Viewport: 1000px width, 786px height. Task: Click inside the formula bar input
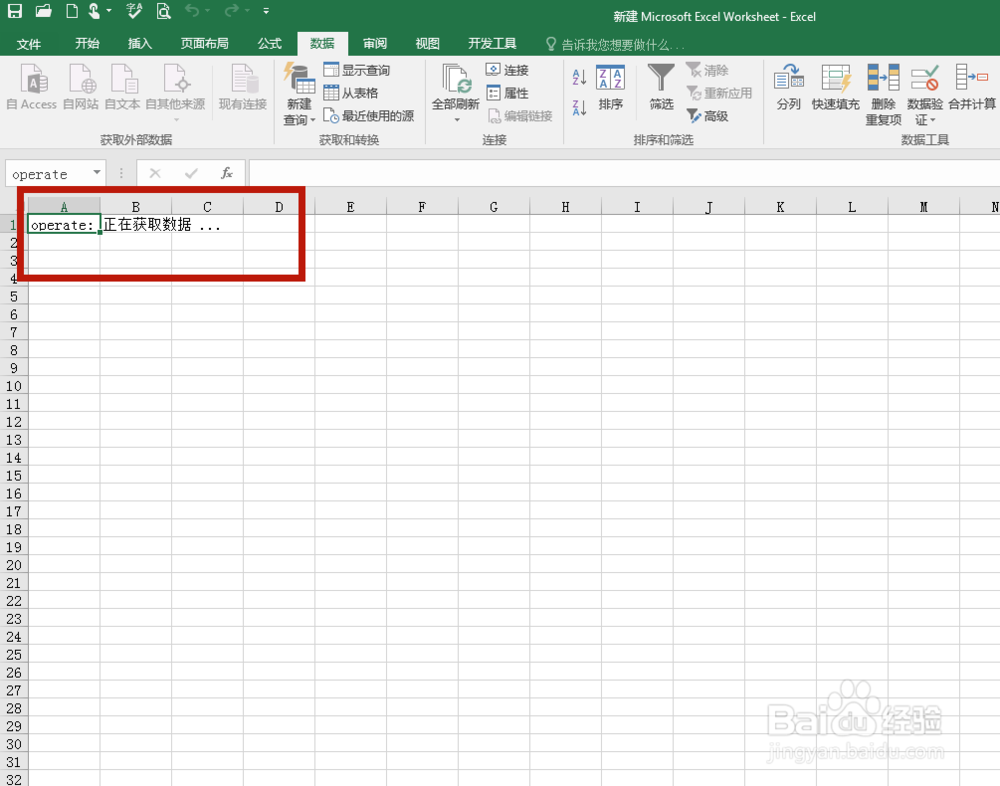(624, 173)
